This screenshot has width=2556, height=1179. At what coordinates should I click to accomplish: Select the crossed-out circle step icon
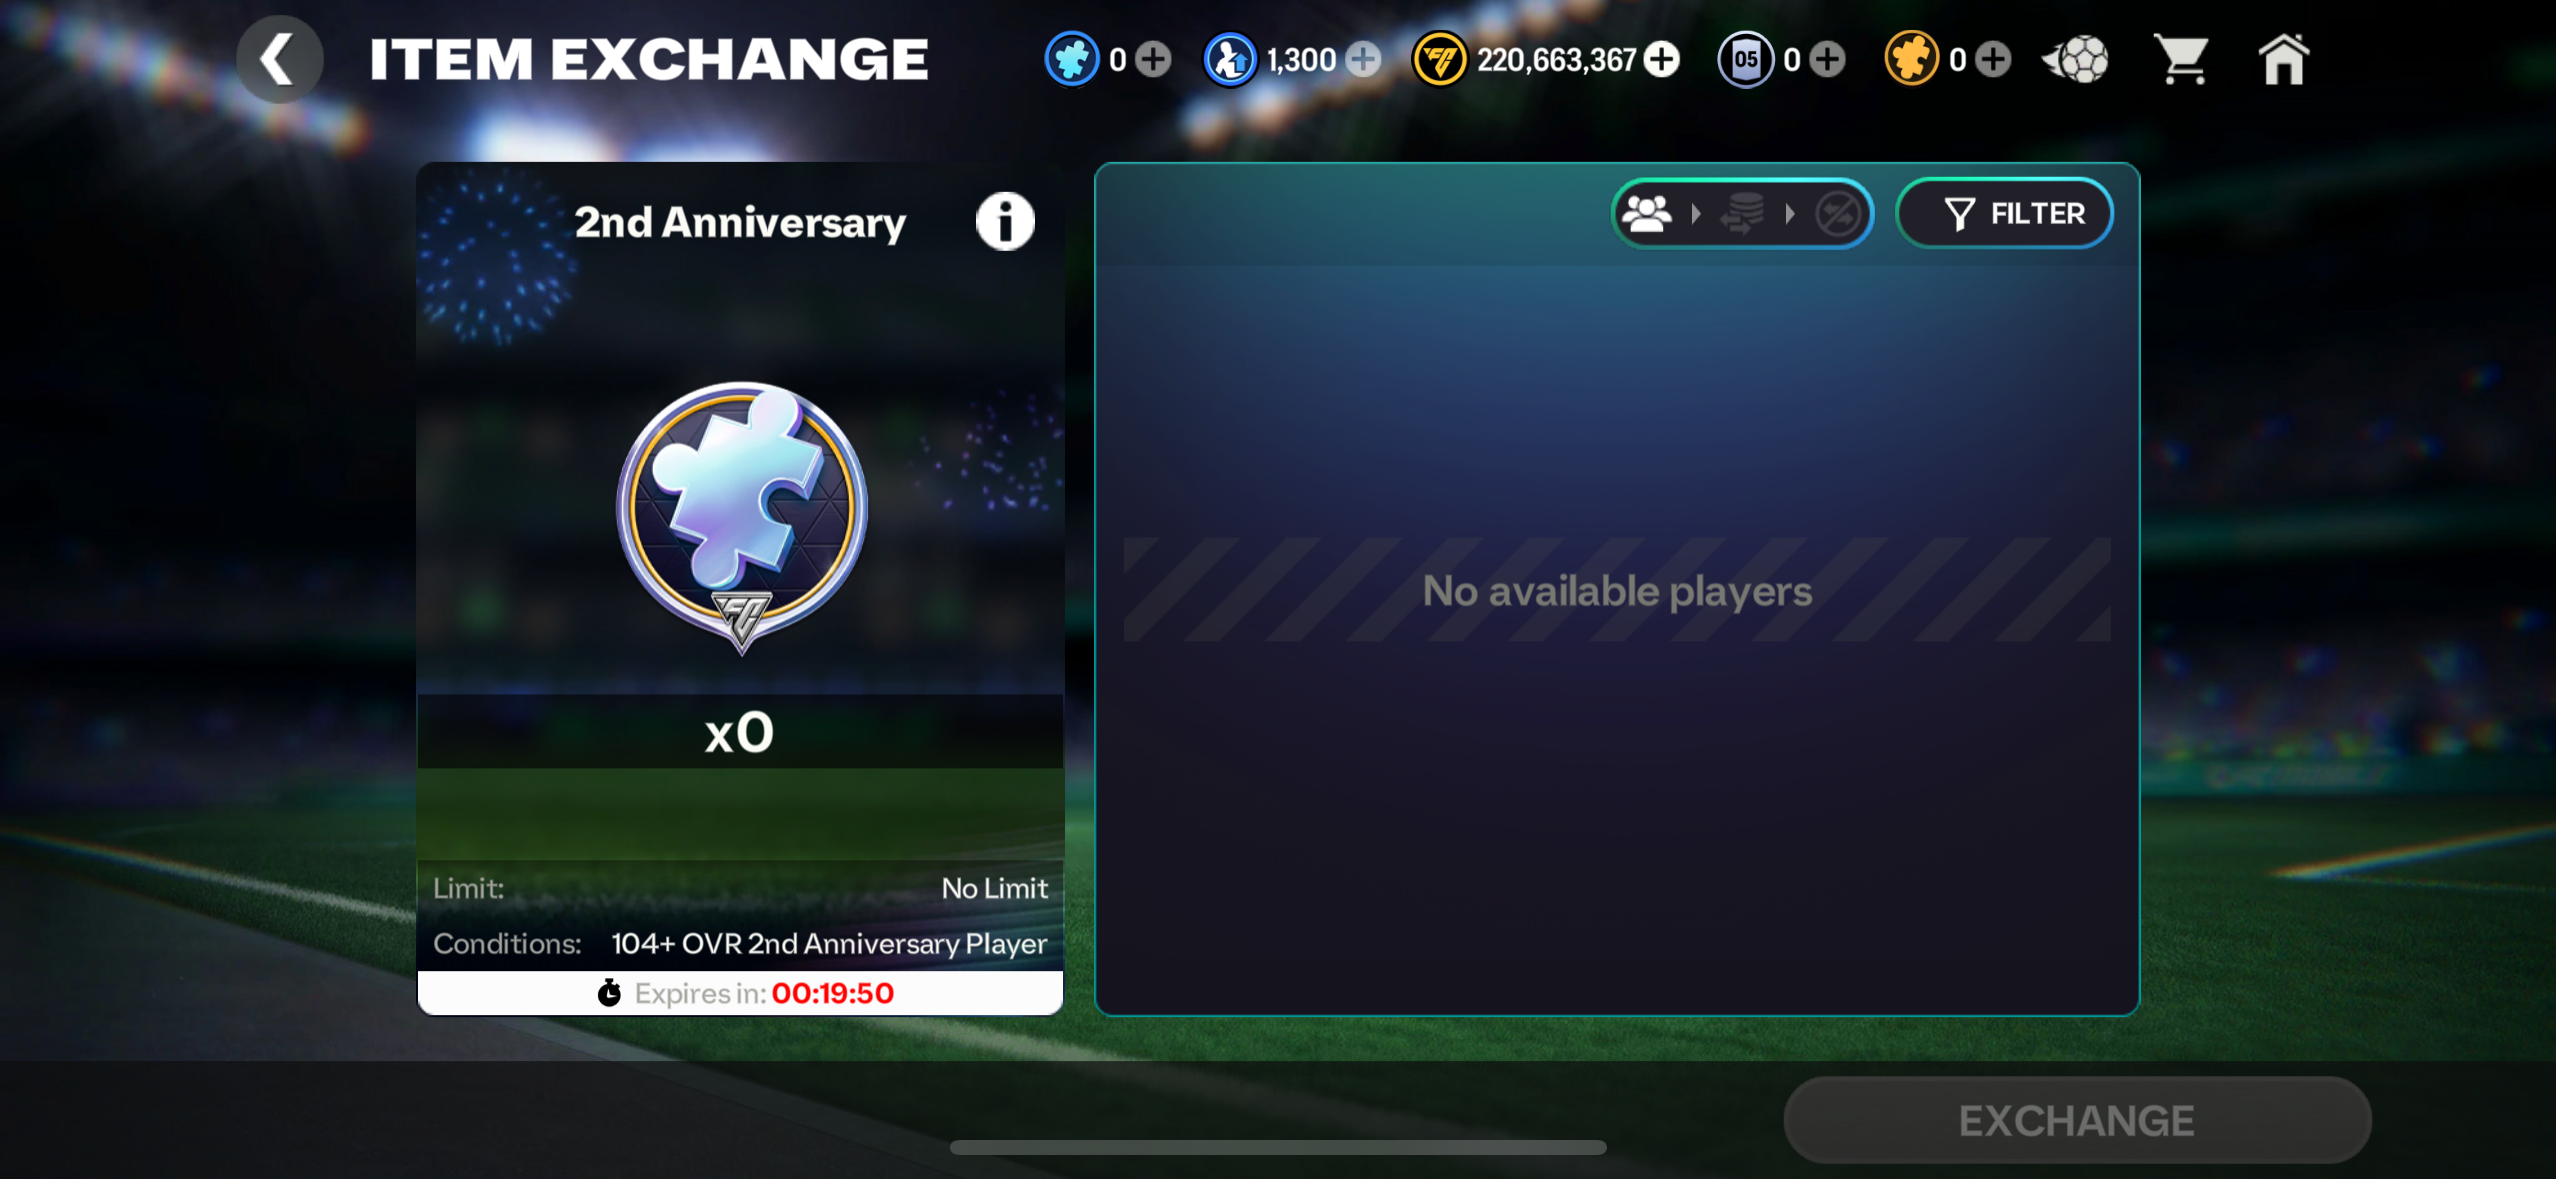1838,213
